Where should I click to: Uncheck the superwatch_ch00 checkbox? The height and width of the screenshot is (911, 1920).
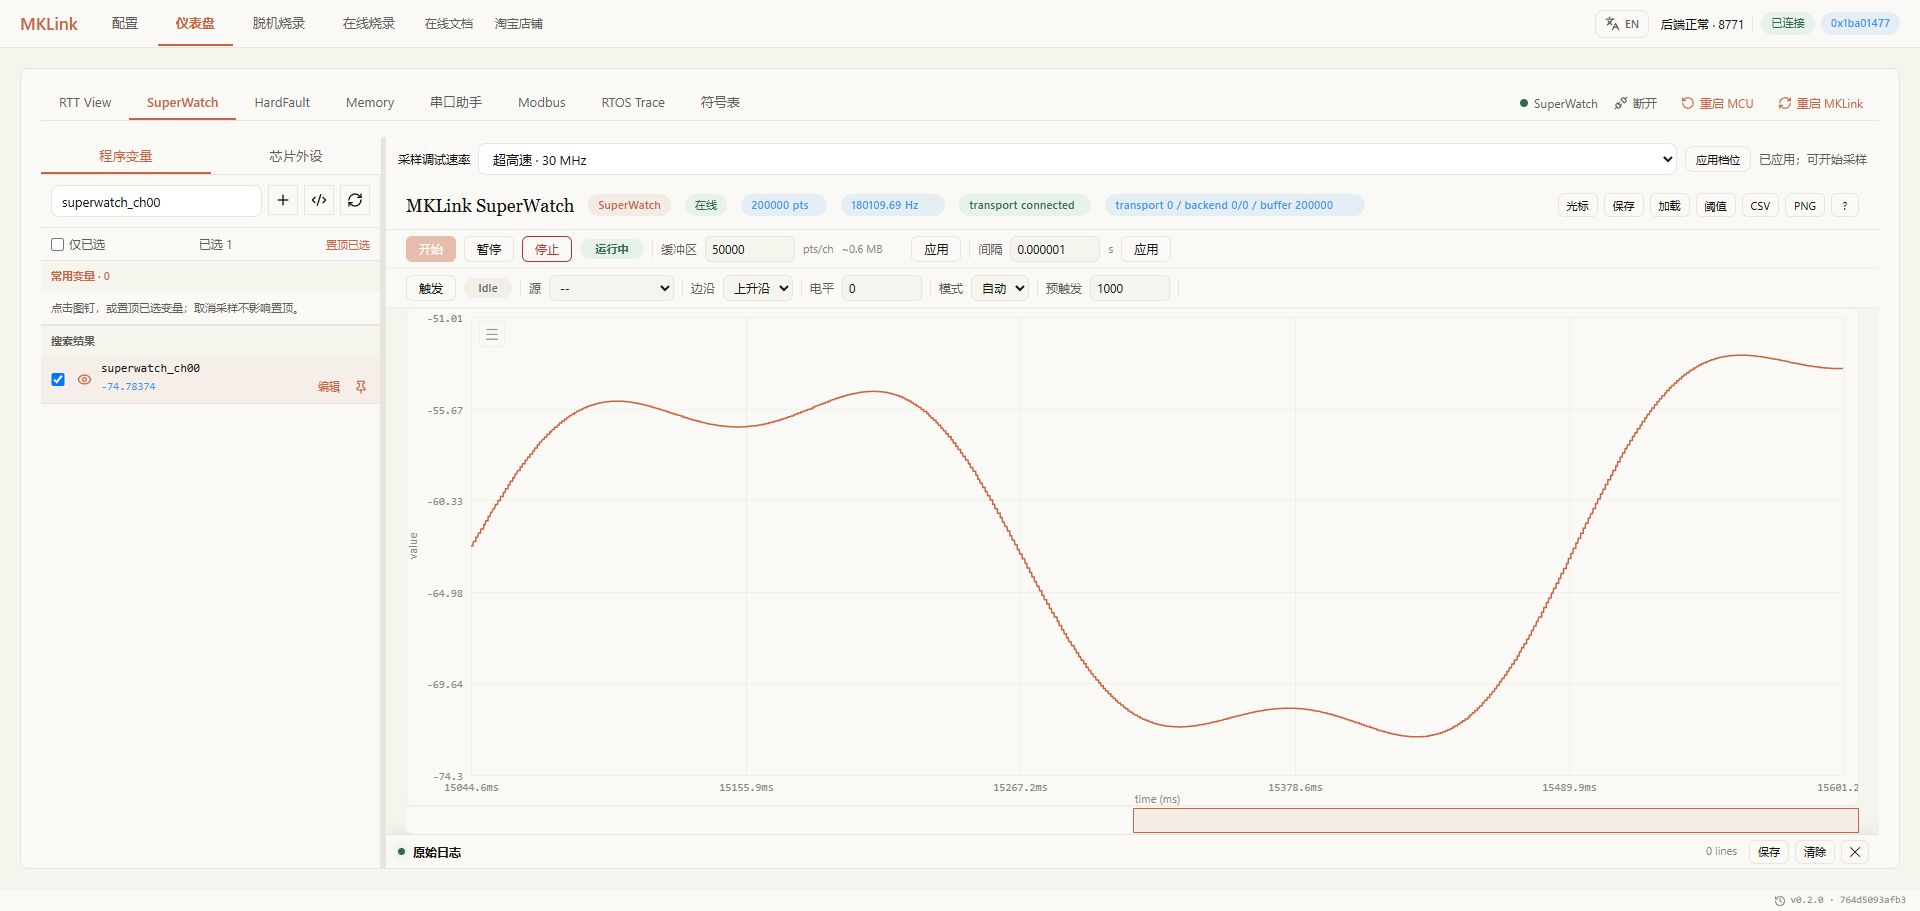(58, 379)
